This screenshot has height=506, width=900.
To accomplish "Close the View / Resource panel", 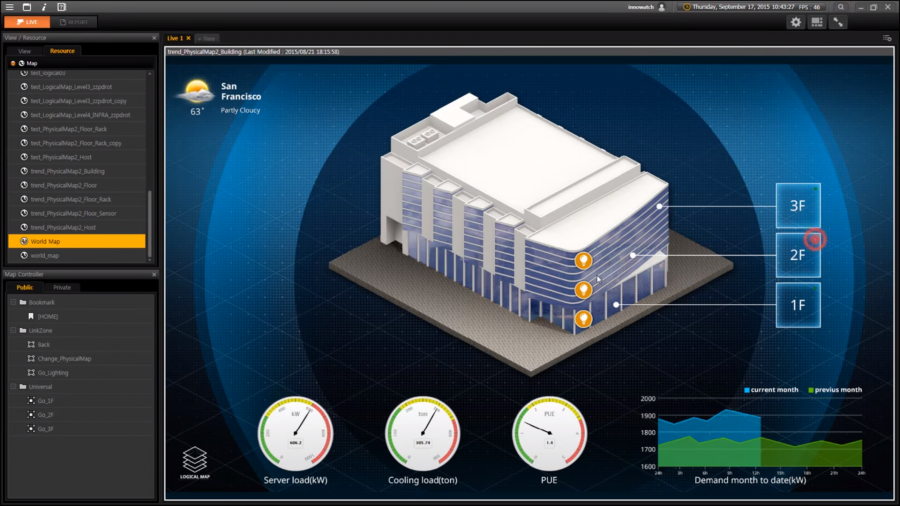I will [154, 37].
